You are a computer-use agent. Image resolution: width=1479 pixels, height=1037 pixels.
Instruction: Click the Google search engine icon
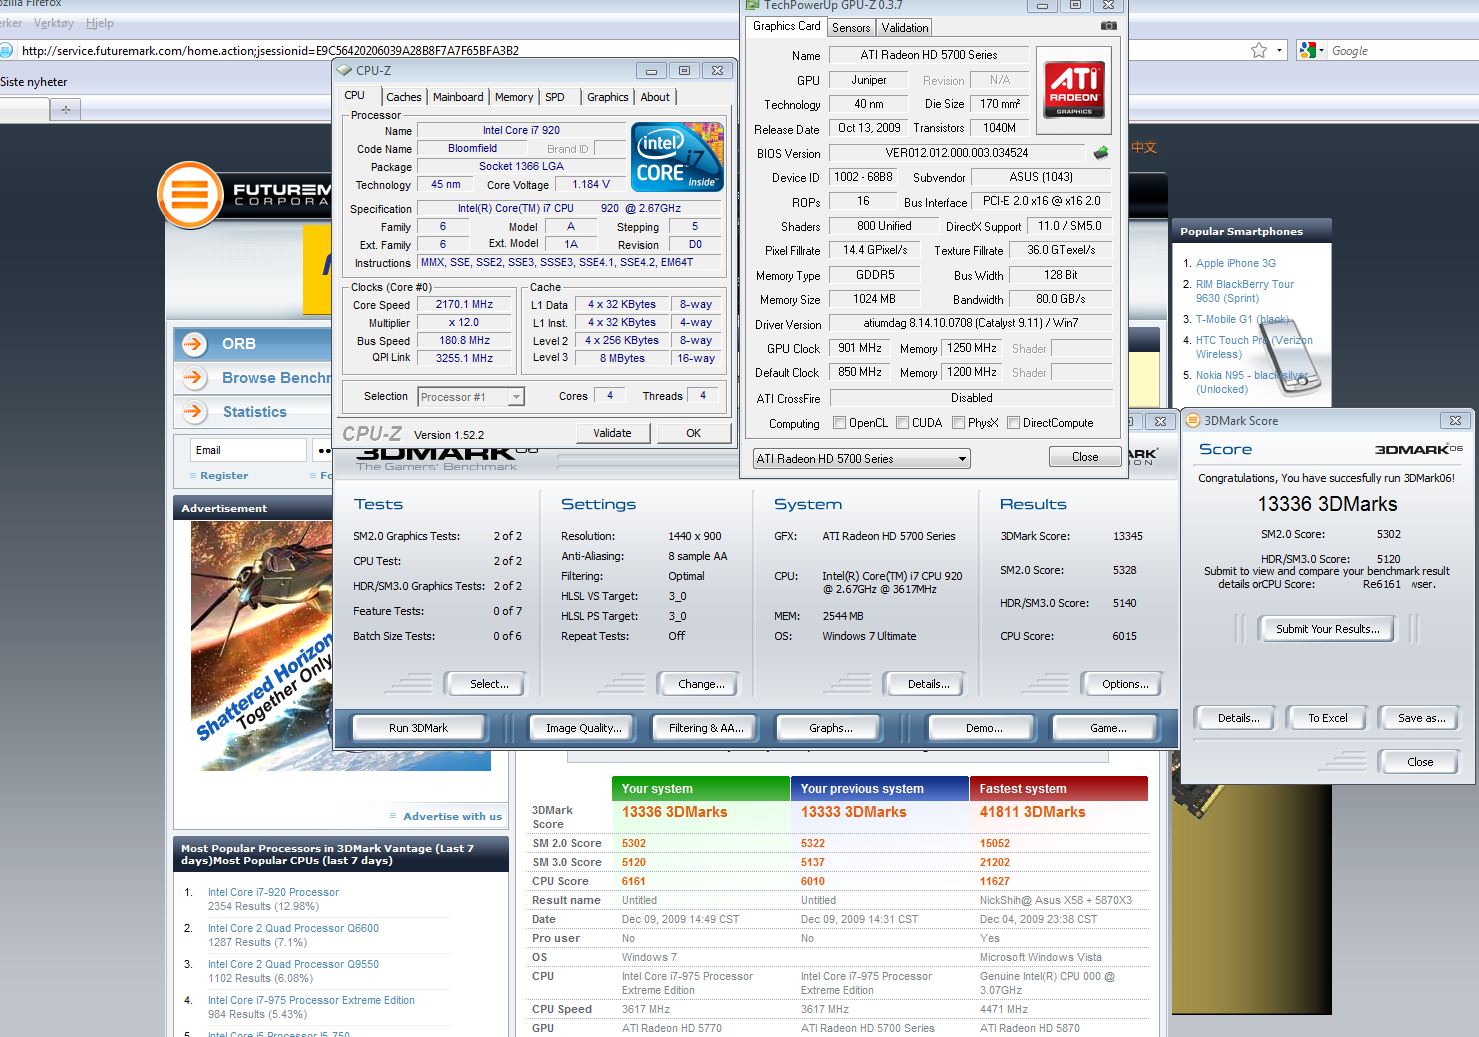coord(1306,50)
